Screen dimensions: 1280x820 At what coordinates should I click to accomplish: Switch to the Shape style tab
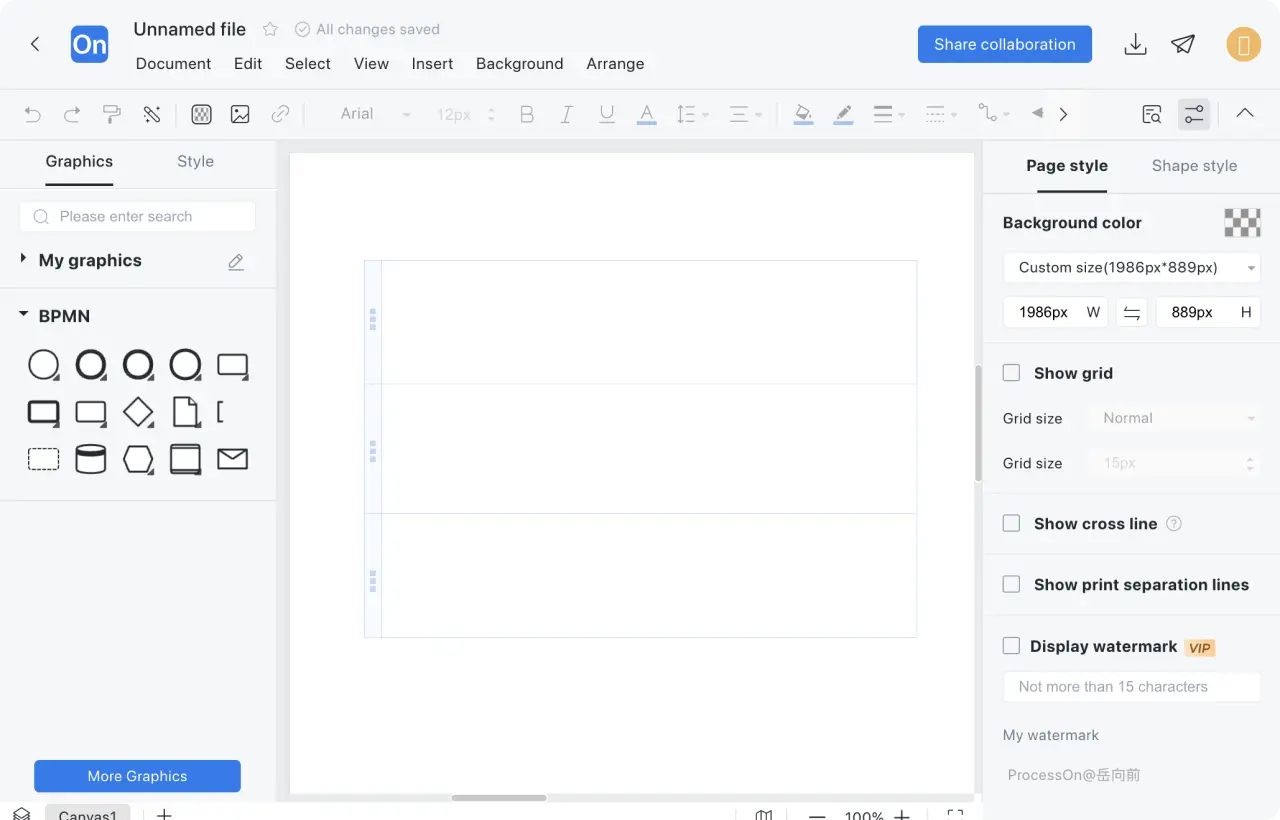[1194, 166]
